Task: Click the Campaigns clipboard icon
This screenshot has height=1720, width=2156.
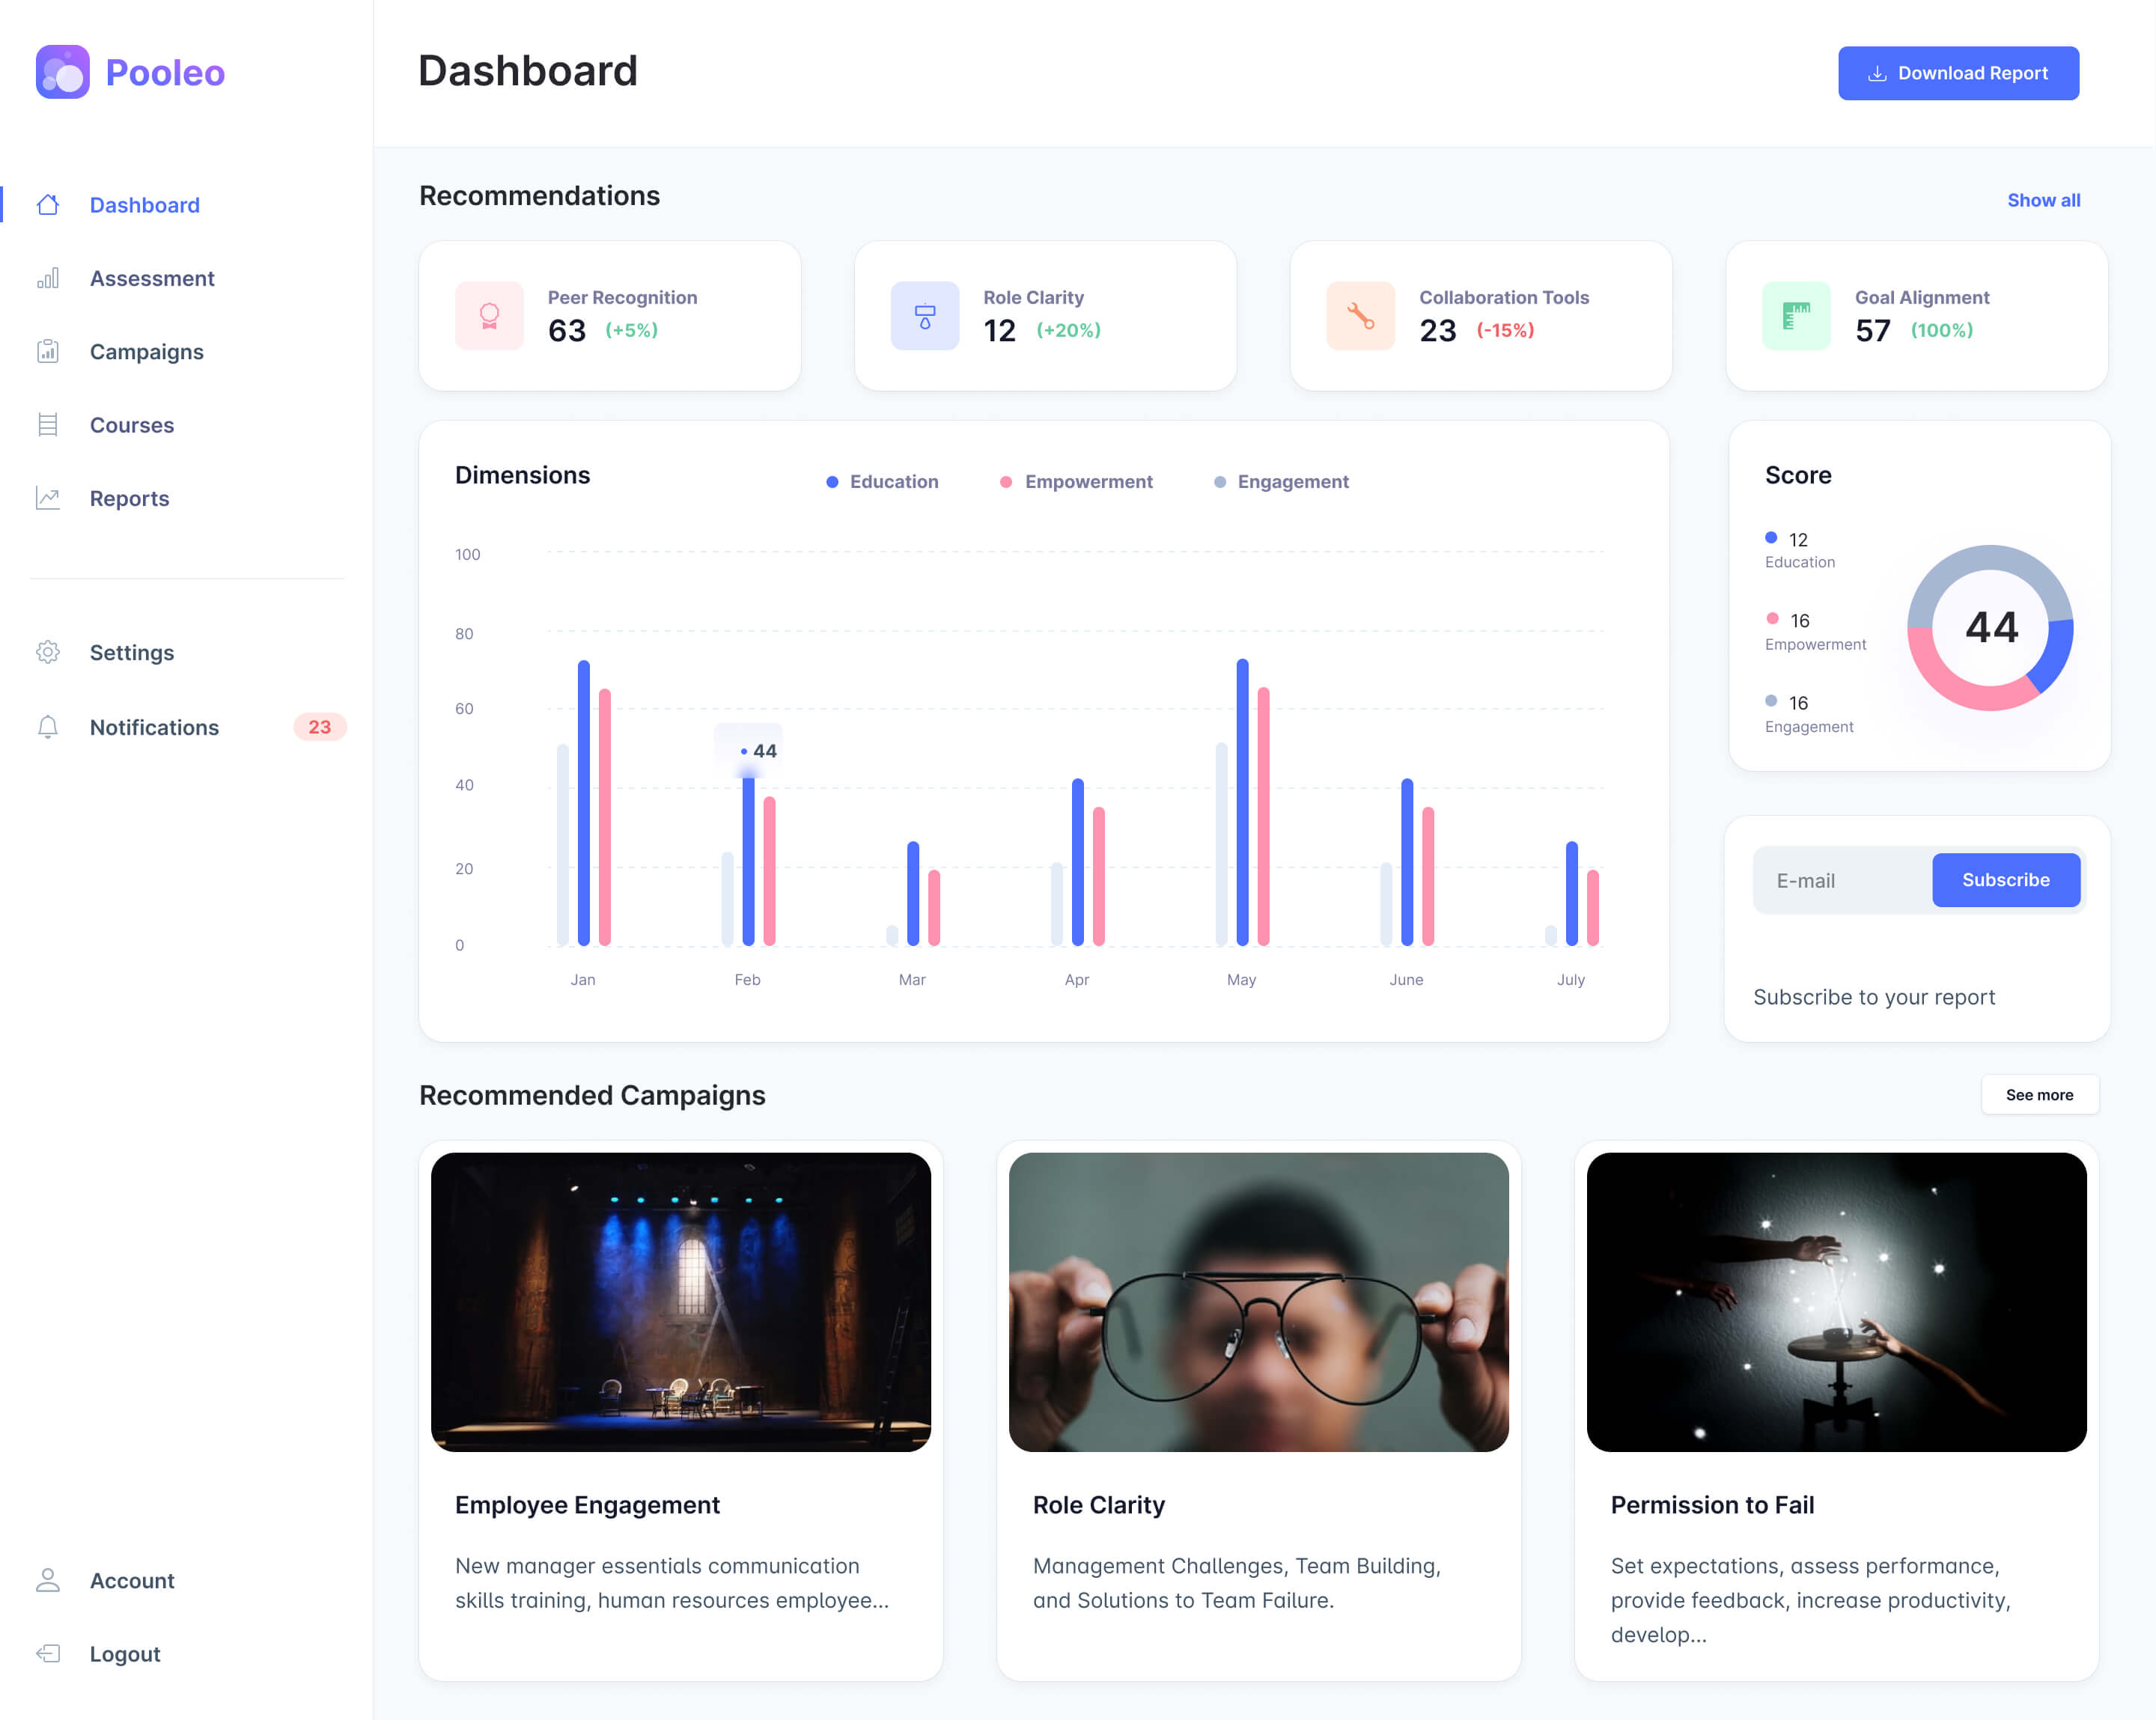Action: click(x=48, y=351)
